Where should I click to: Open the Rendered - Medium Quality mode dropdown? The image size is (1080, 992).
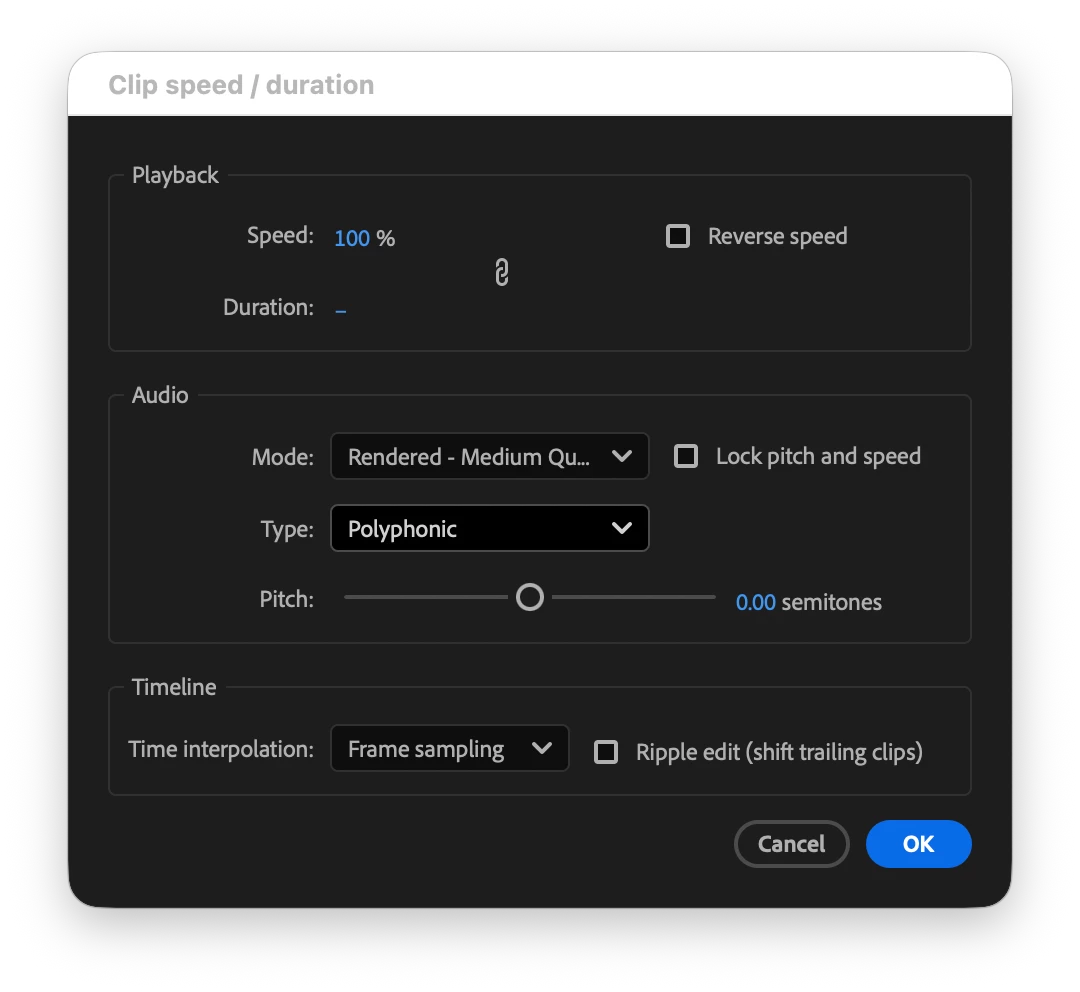pos(490,456)
